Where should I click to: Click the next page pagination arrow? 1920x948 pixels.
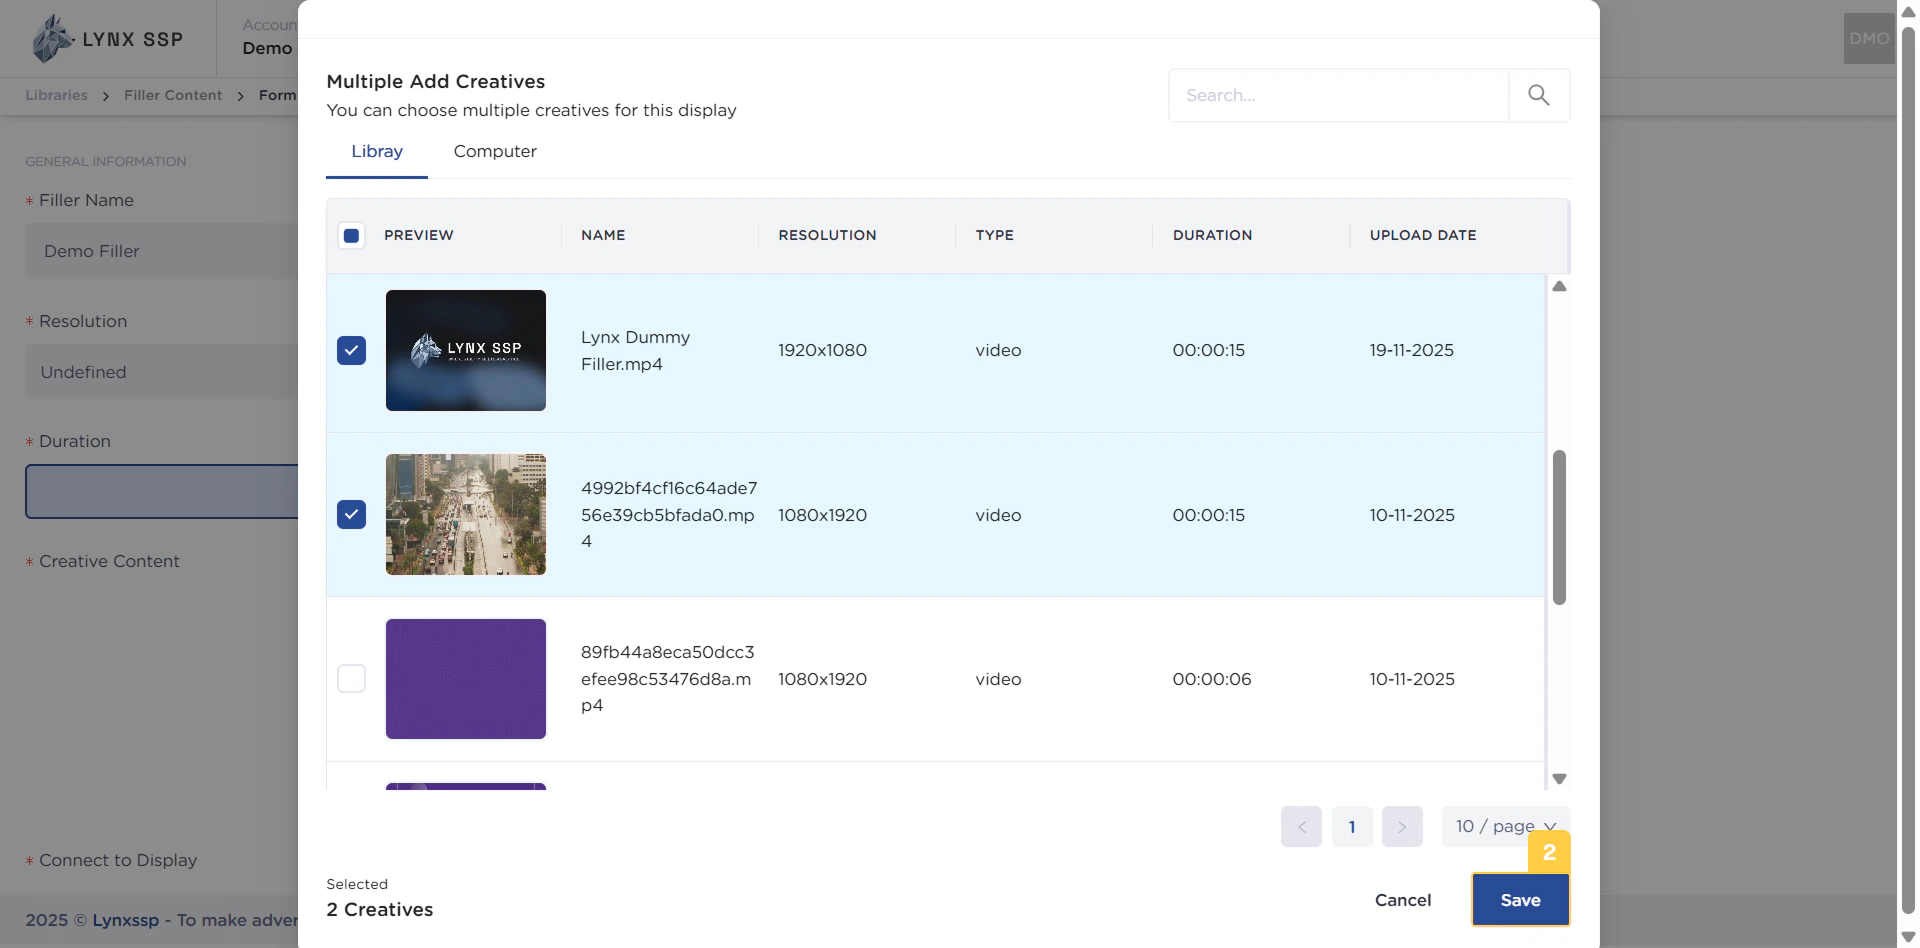coord(1403,826)
